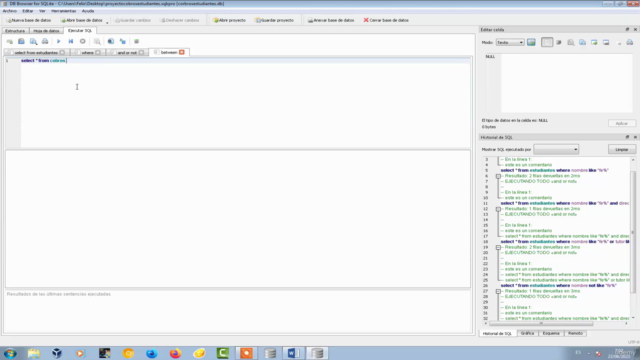Open the Archivo menu
The image size is (640, 360).
tap(9, 11)
